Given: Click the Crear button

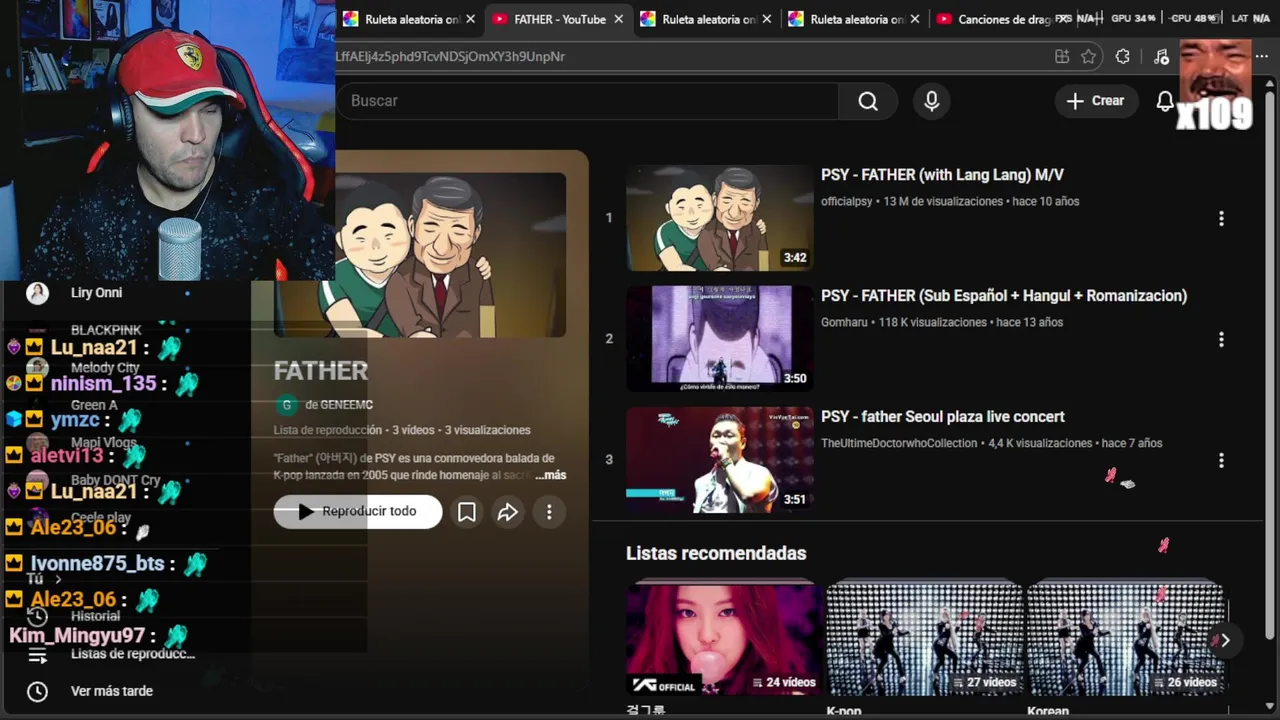Looking at the screenshot, I should (1096, 101).
